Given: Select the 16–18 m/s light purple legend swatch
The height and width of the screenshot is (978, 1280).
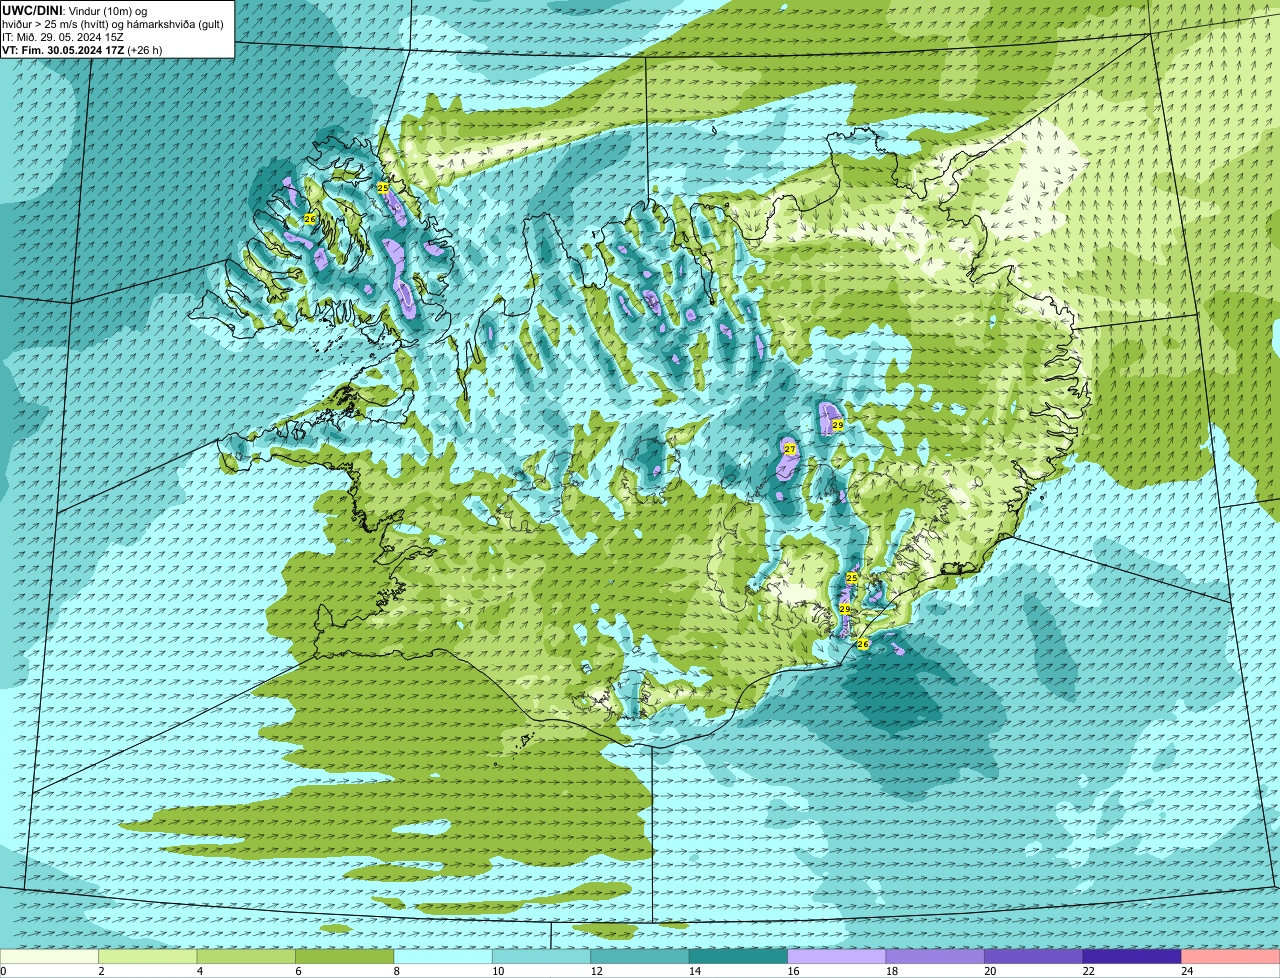Looking at the screenshot, I should [x=837, y=957].
